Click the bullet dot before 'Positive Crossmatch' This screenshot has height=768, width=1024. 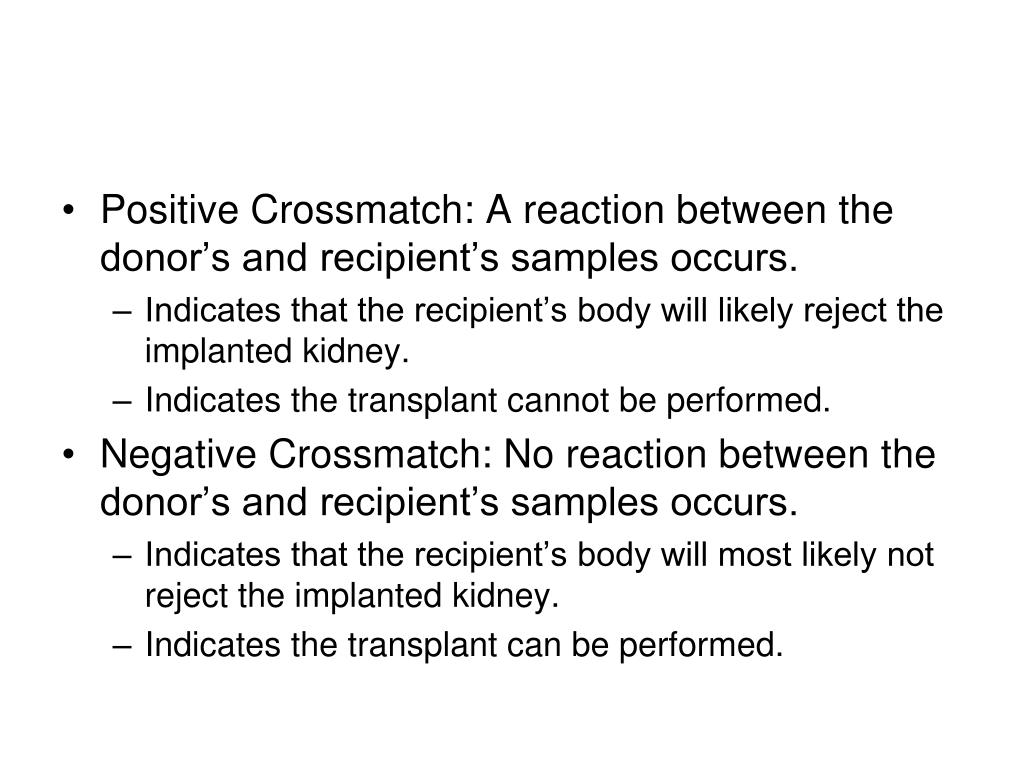click(68, 212)
